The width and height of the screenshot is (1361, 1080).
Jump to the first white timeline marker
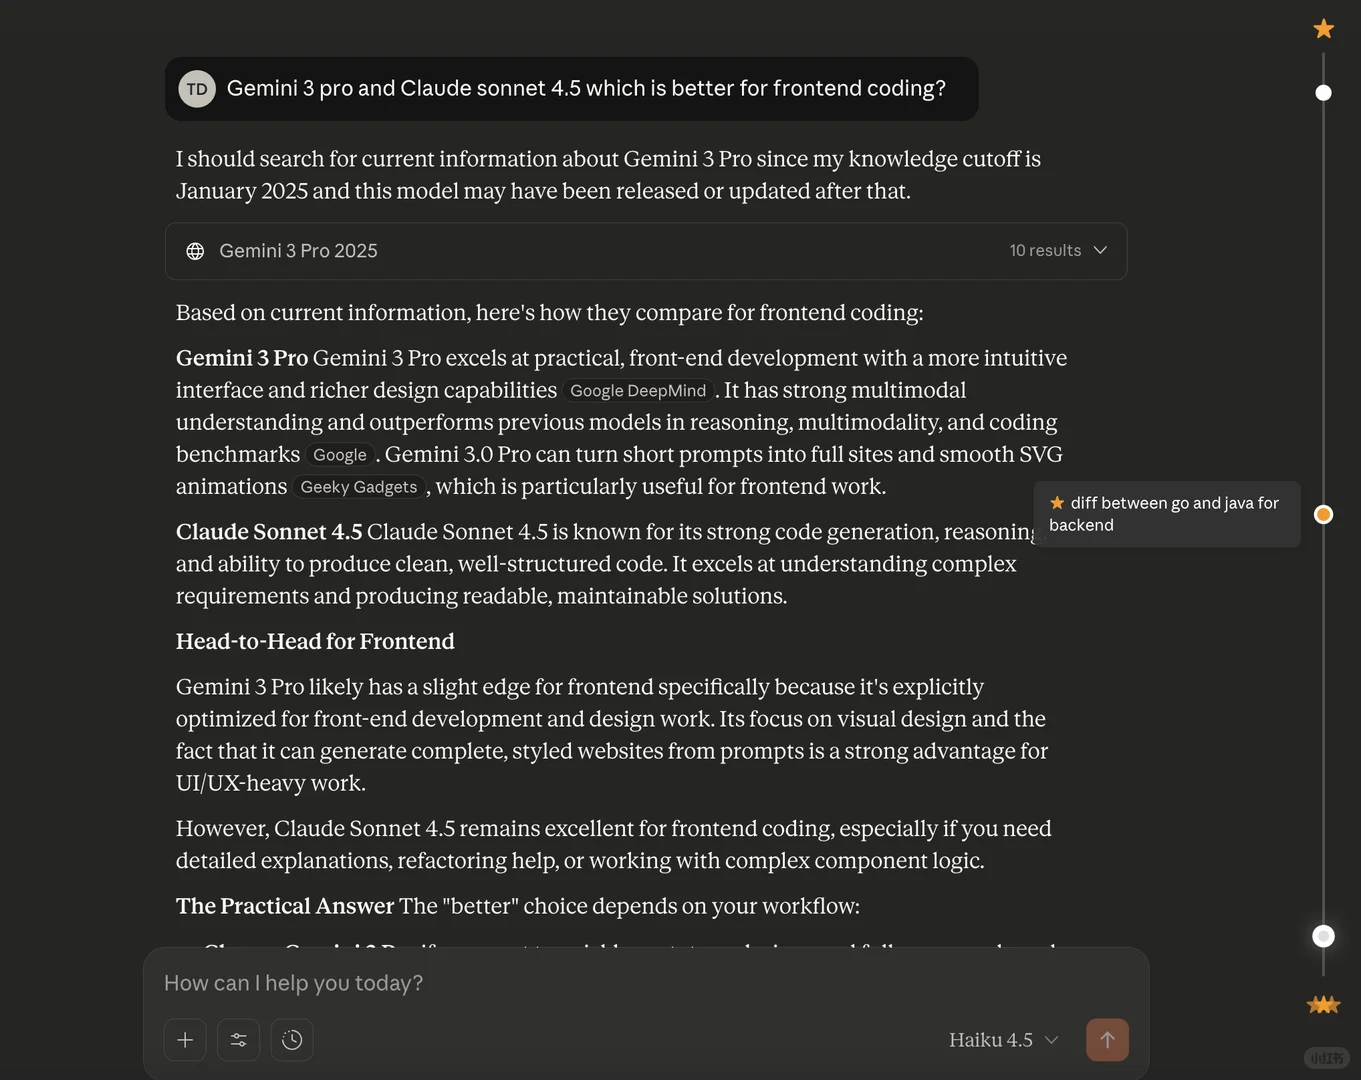1323,93
